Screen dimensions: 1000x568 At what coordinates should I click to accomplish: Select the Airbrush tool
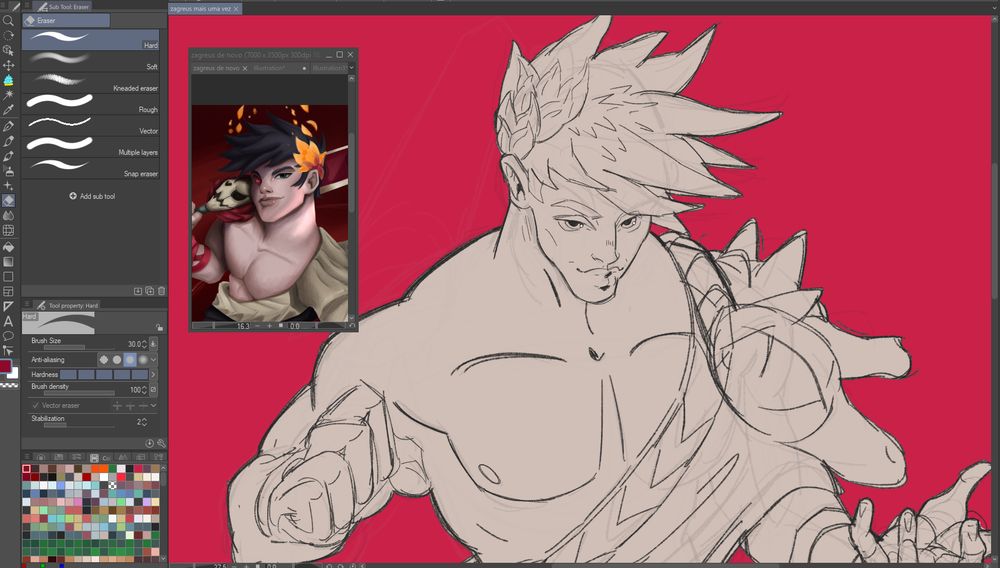coord(8,171)
